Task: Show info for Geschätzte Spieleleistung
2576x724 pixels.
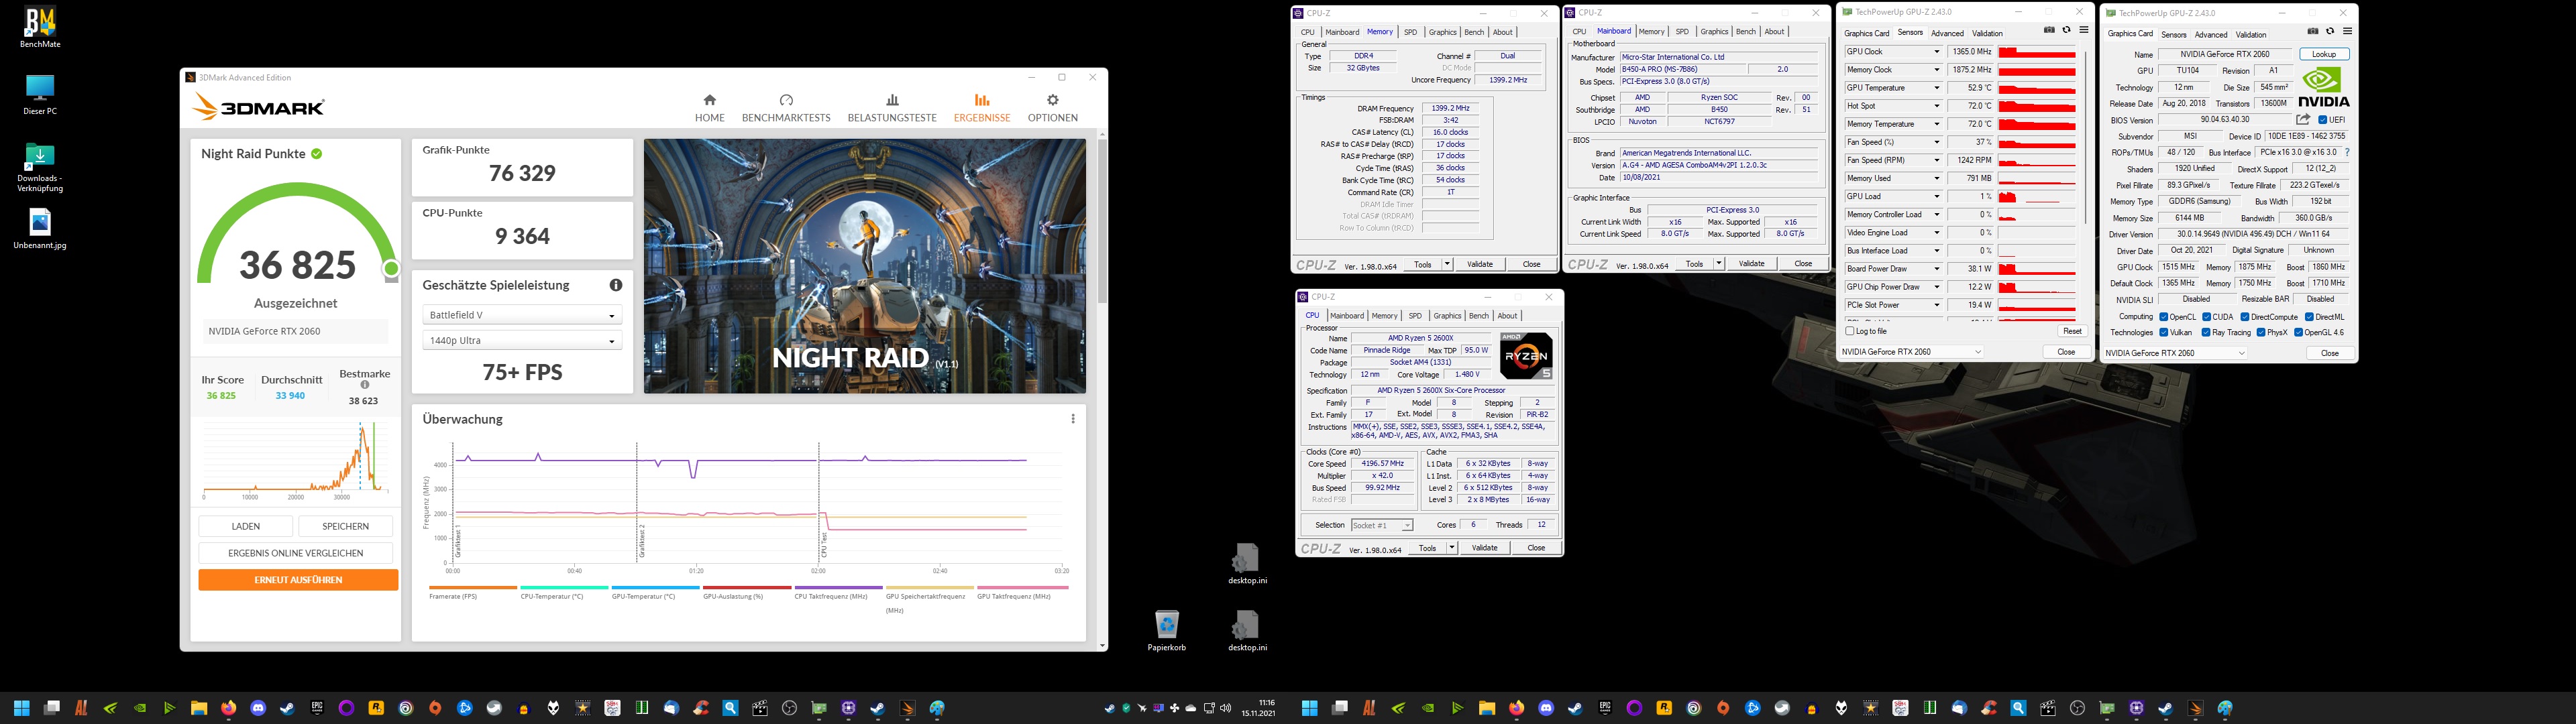Action: pyautogui.click(x=616, y=285)
